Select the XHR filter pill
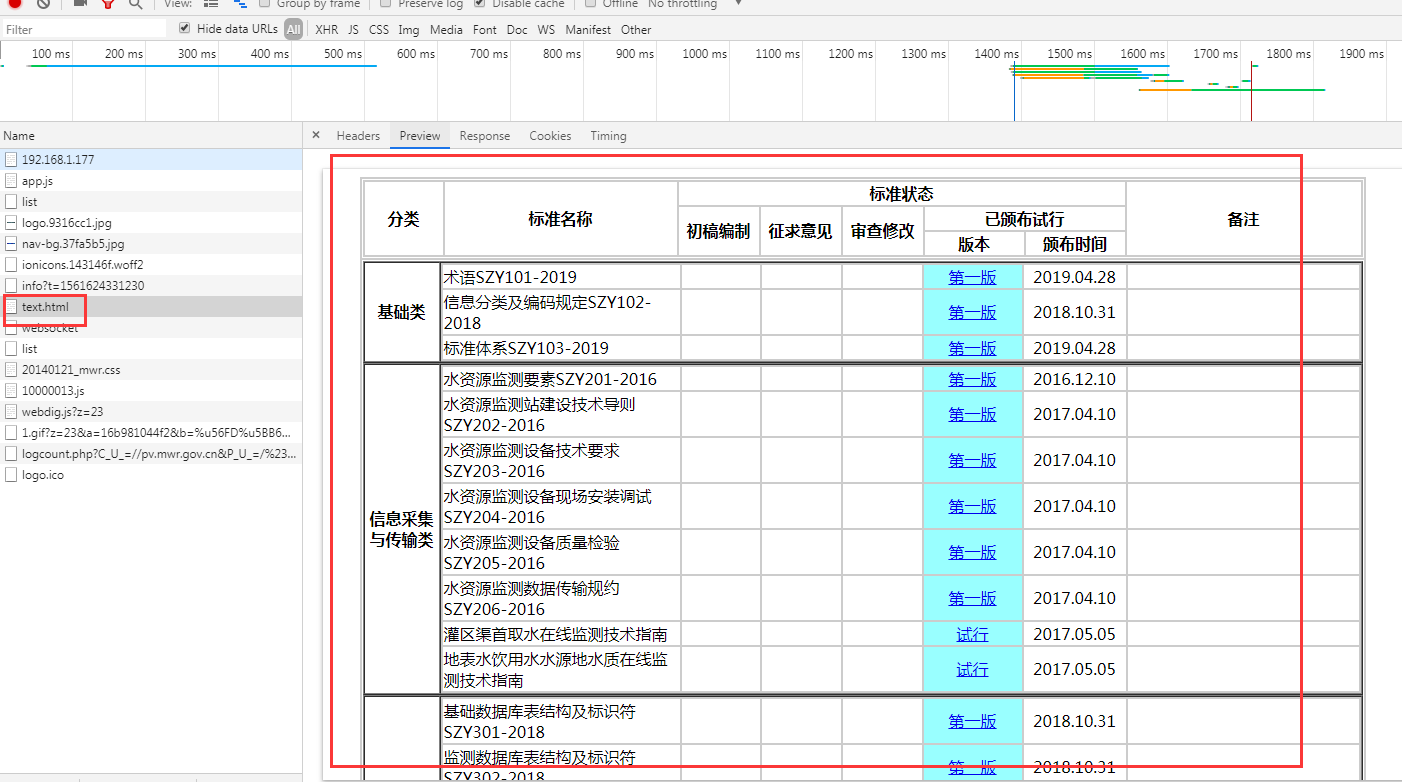 point(326,29)
